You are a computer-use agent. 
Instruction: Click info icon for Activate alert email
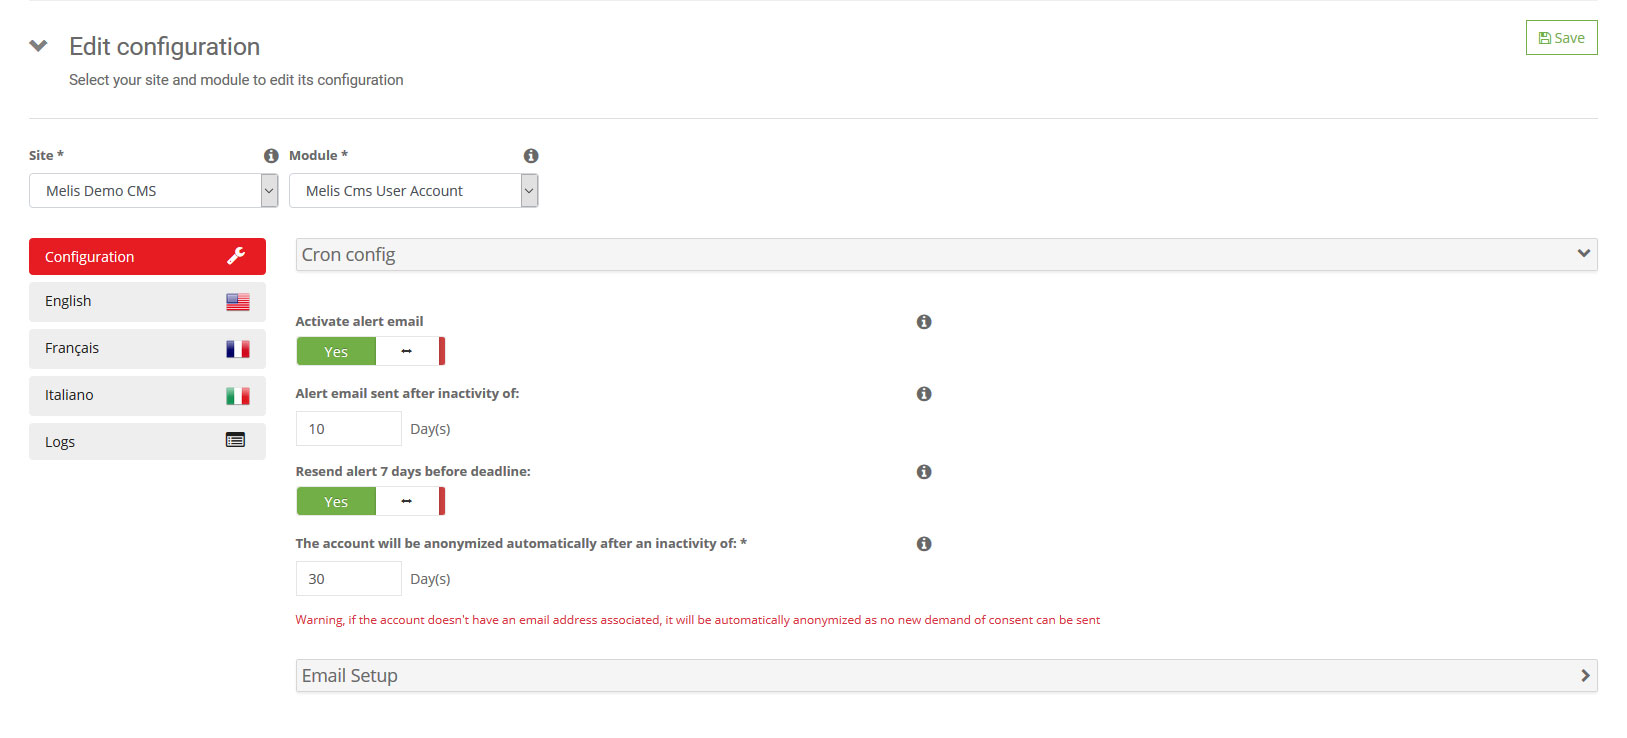(924, 322)
